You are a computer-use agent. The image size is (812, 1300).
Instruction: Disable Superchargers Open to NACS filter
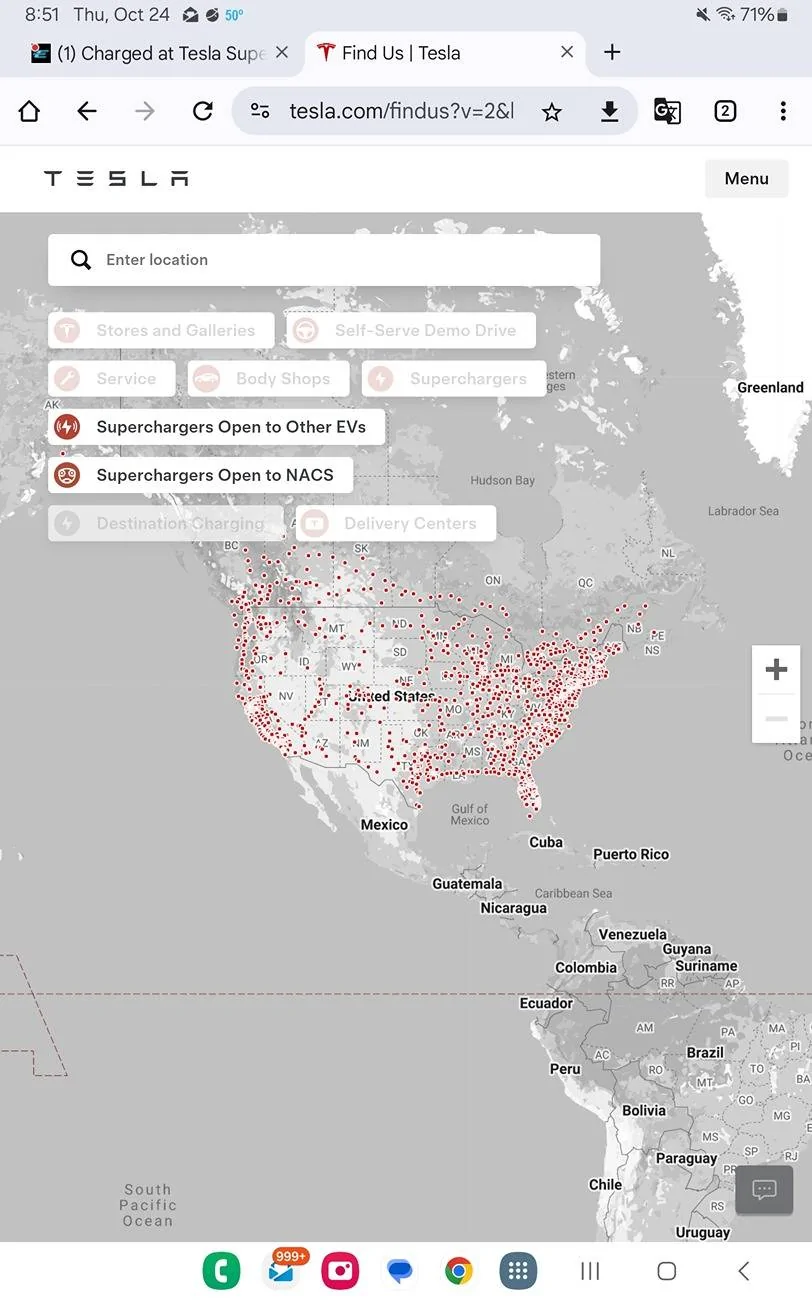coord(200,475)
